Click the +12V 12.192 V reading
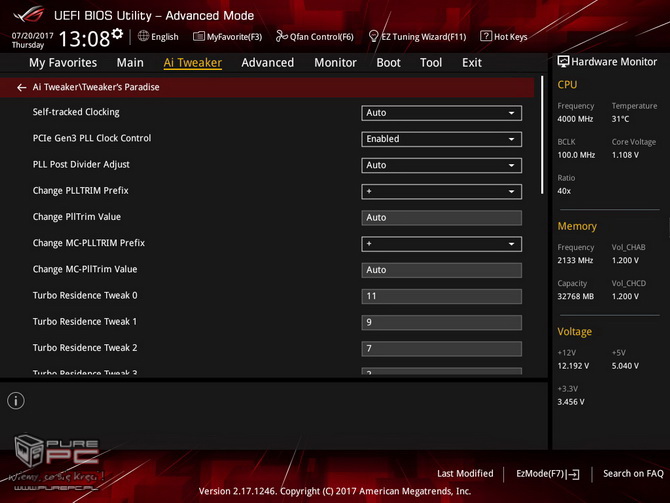670x503 pixels. [573, 366]
